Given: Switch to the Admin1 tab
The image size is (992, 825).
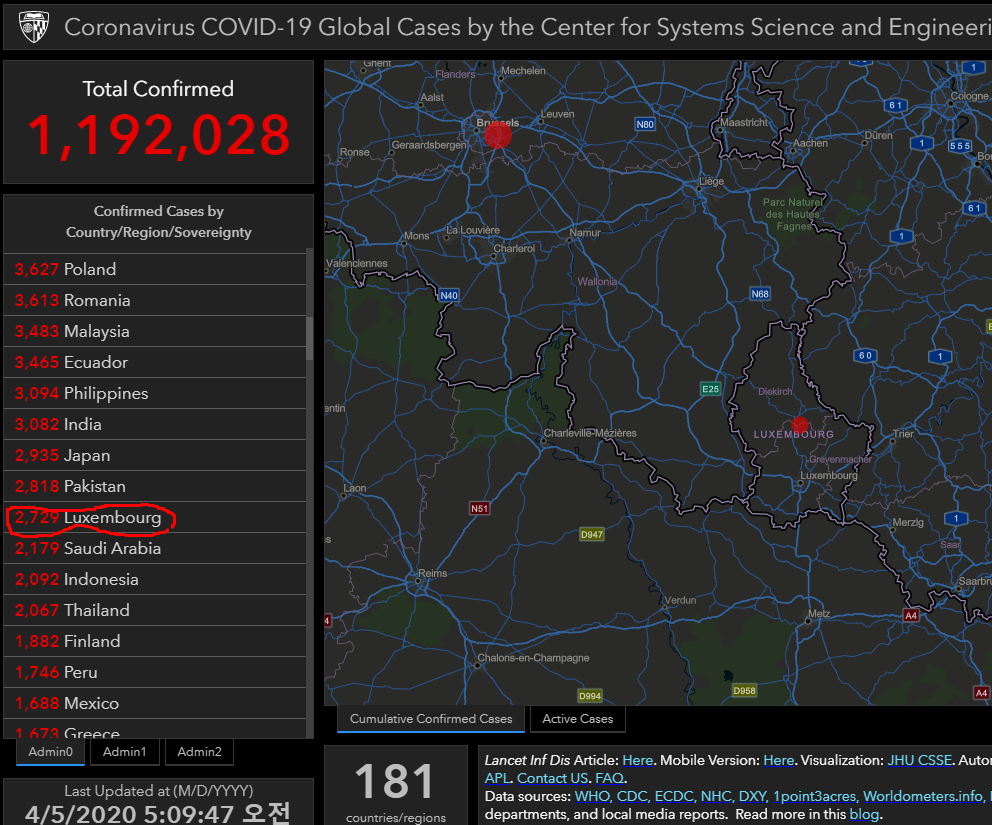Looking at the screenshot, I should [125, 752].
